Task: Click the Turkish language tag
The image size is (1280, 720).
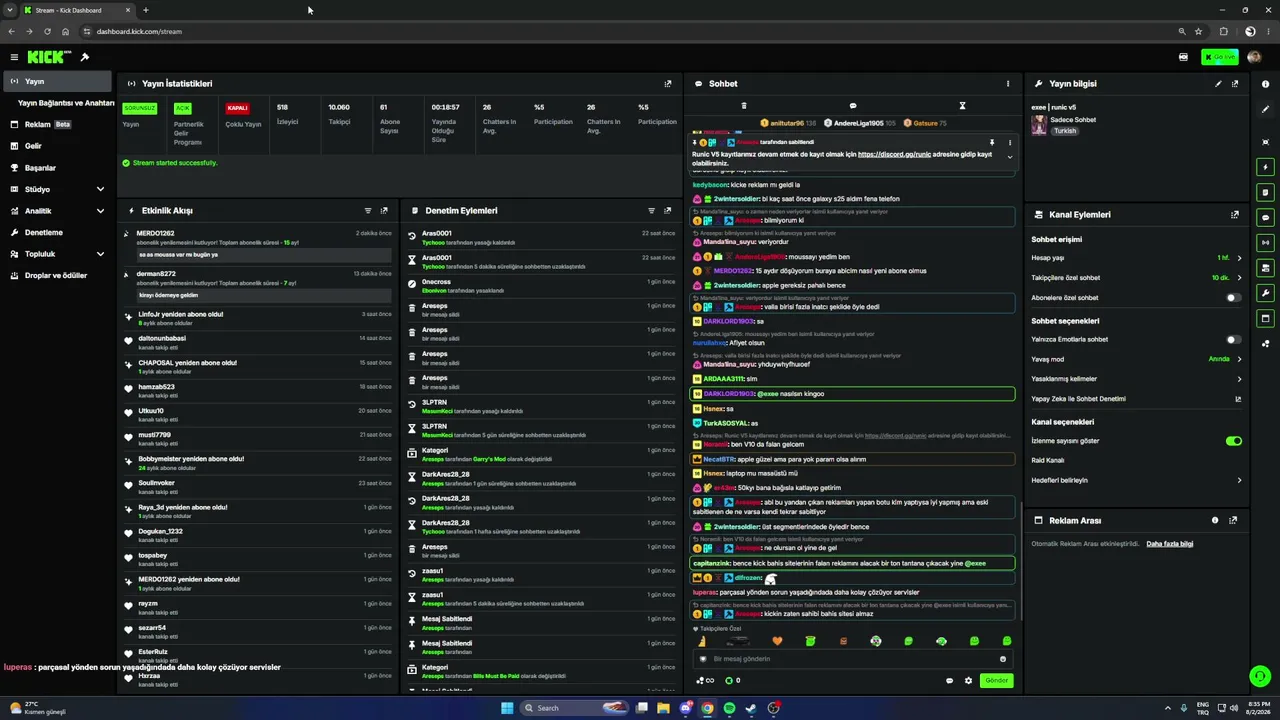Action: coord(1065,131)
